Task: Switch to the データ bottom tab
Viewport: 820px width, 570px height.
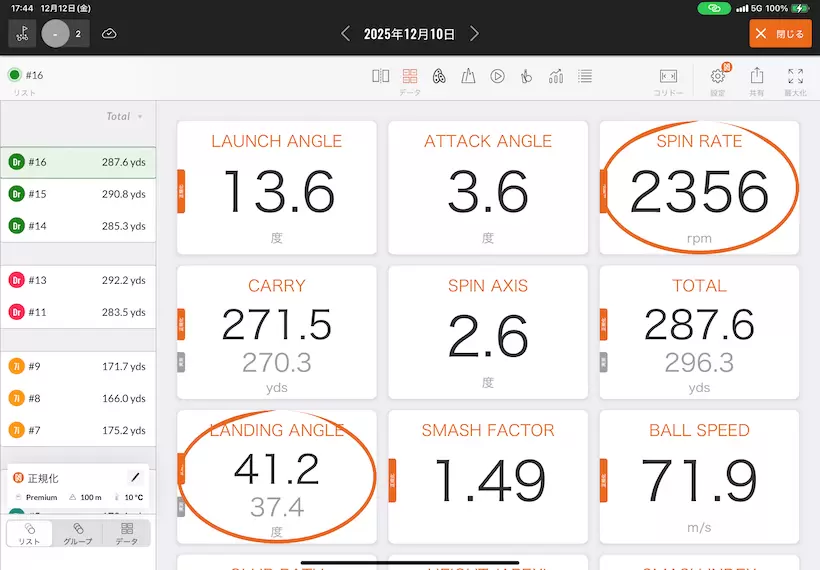Action: [x=127, y=533]
